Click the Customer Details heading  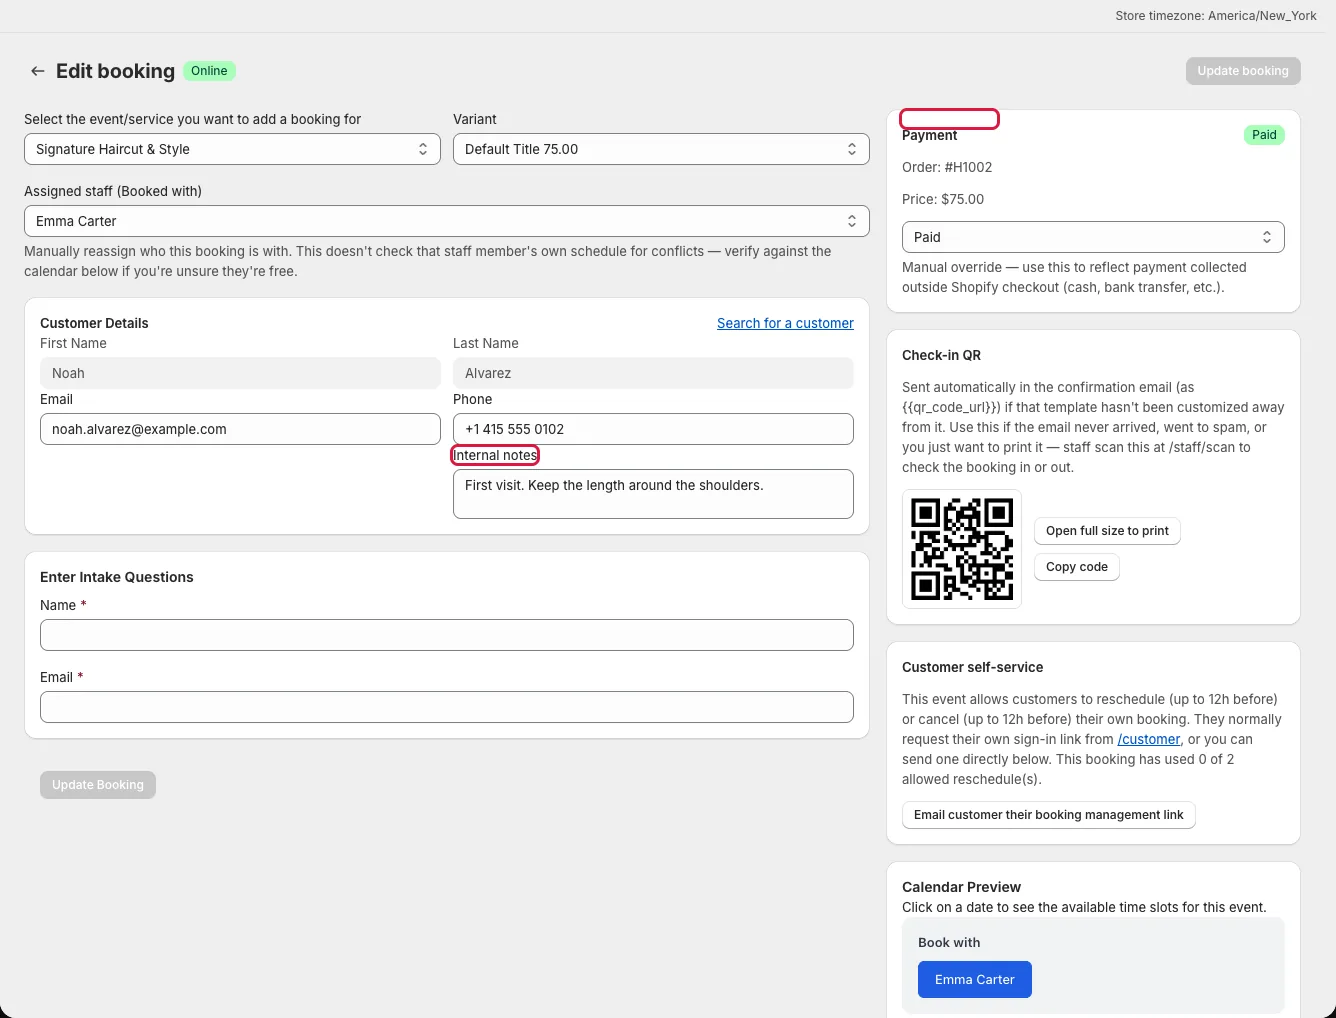94,323
